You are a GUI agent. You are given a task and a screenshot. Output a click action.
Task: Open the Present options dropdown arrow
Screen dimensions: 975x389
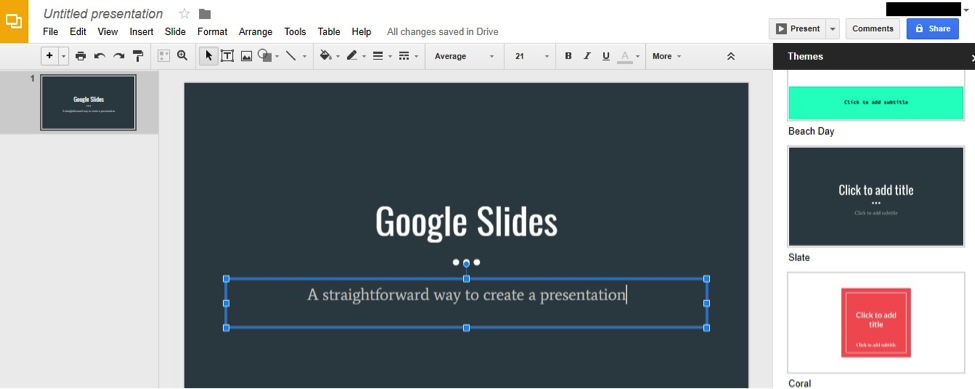pos(833,29)
